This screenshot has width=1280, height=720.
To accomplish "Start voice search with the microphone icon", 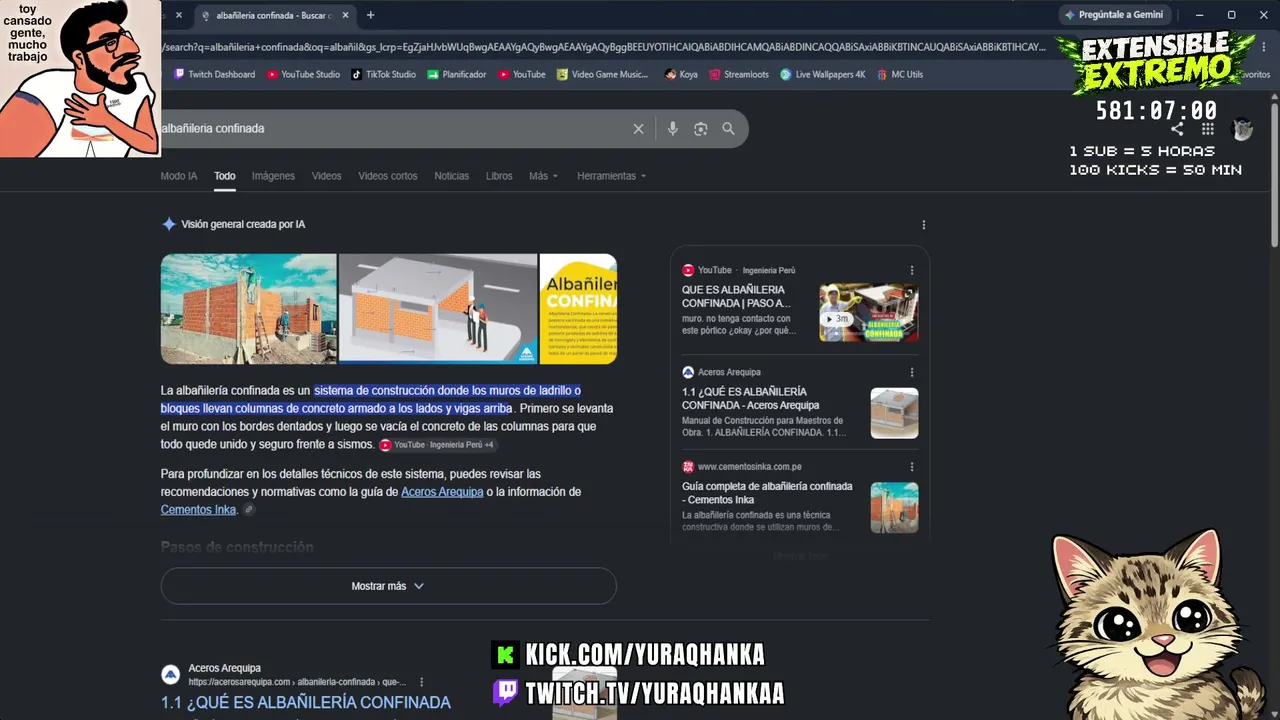I will point(672,129).
